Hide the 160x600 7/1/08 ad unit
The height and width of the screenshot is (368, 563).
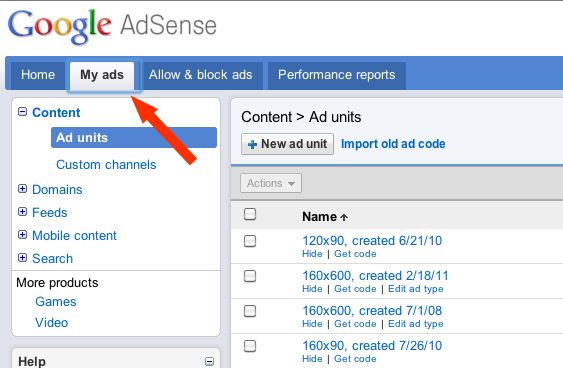click(x=312, y=324)
